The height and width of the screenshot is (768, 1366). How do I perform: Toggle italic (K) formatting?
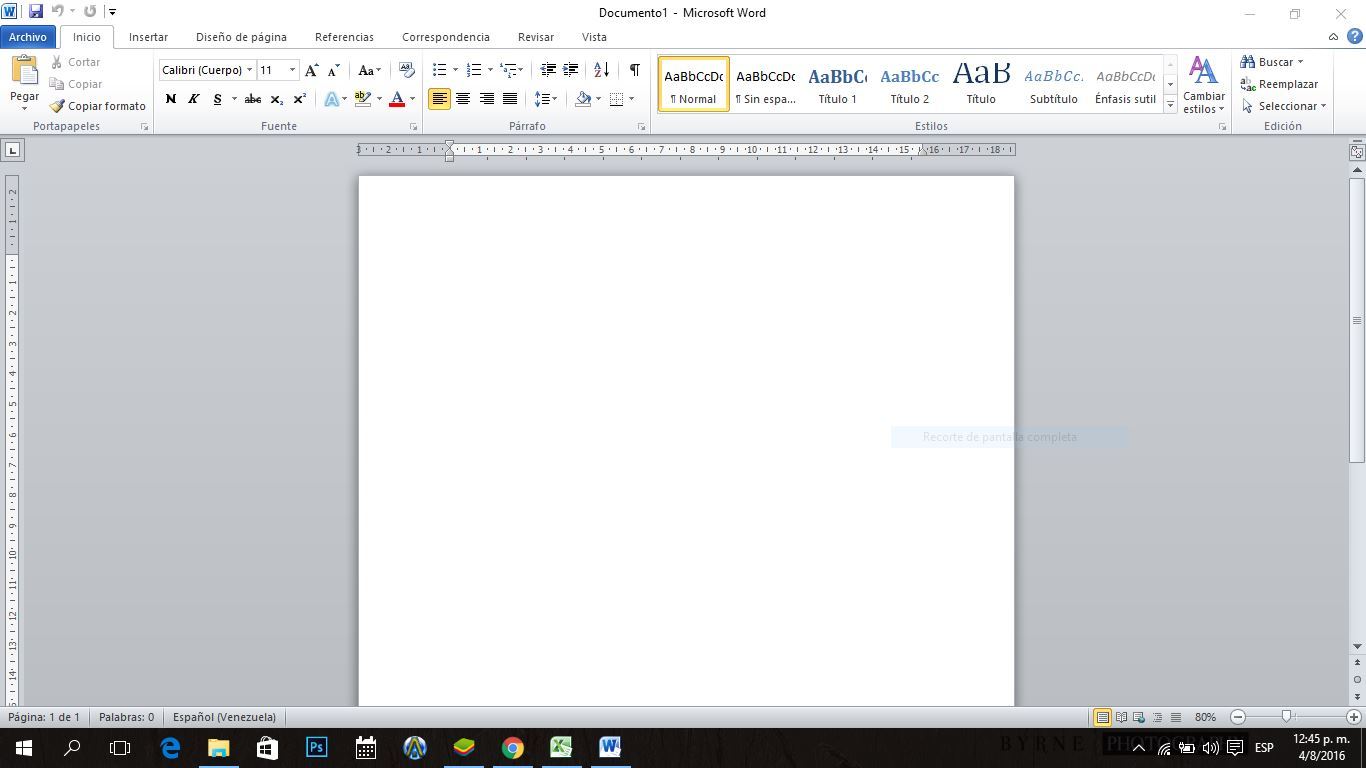coord(193,99)
